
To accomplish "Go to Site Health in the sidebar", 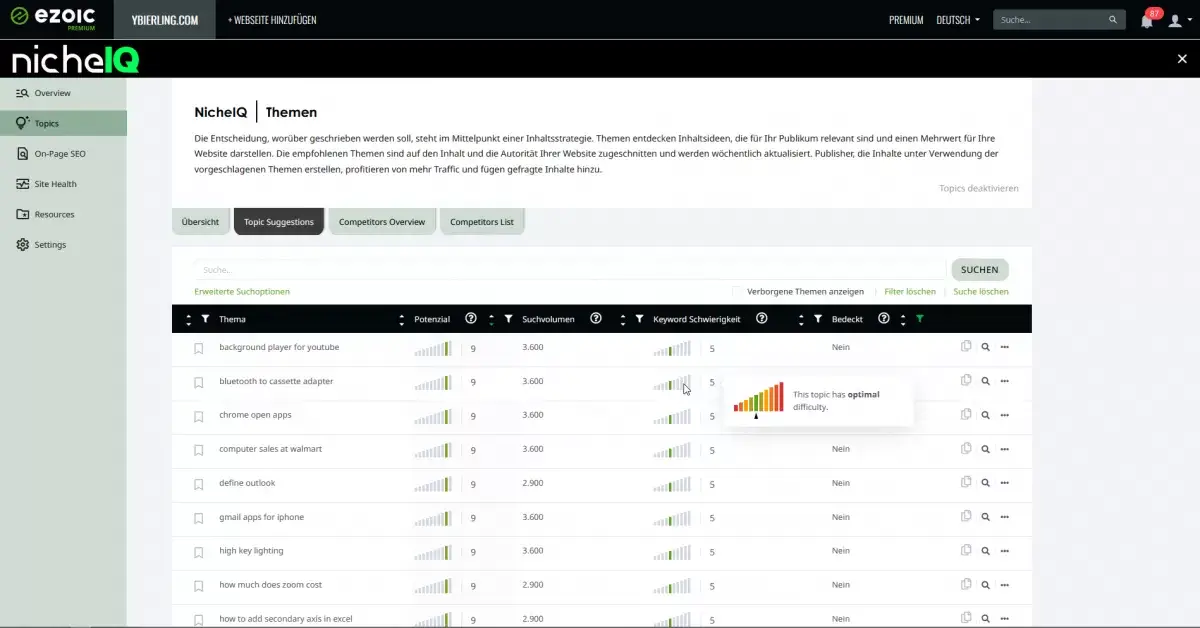I will 55,184.
